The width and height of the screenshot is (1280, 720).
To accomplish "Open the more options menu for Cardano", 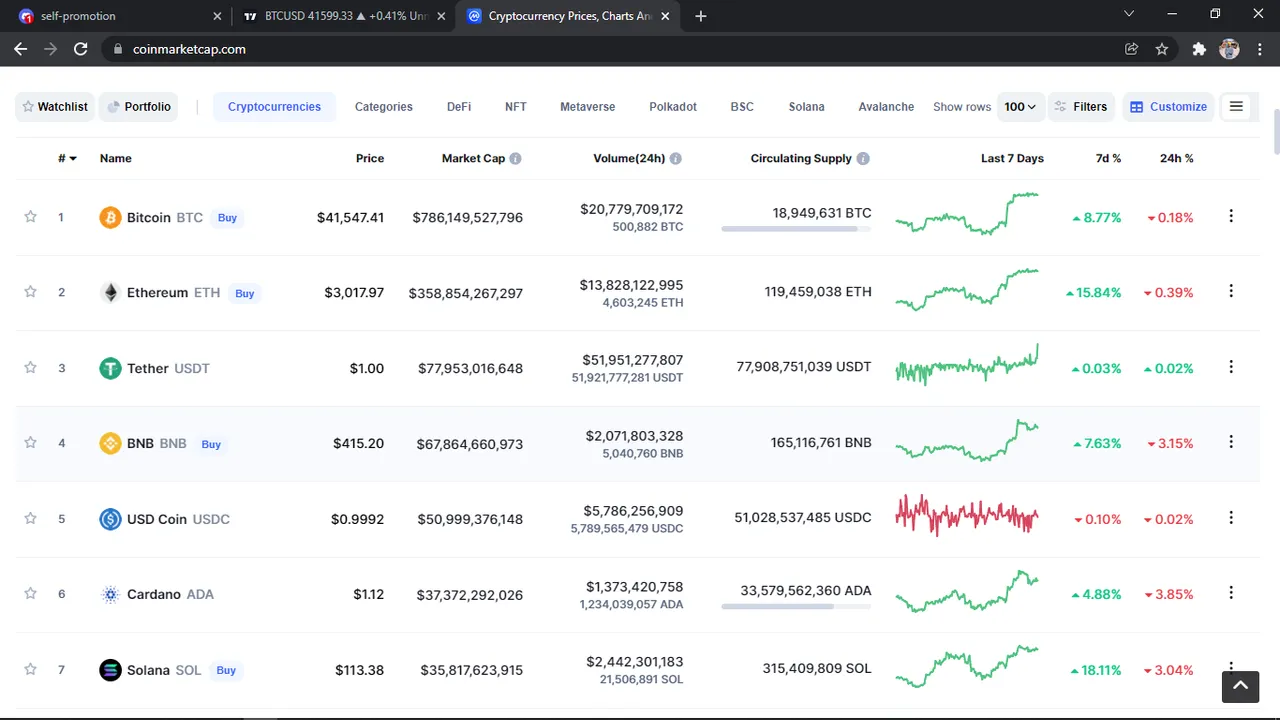I will [1231, 593].
